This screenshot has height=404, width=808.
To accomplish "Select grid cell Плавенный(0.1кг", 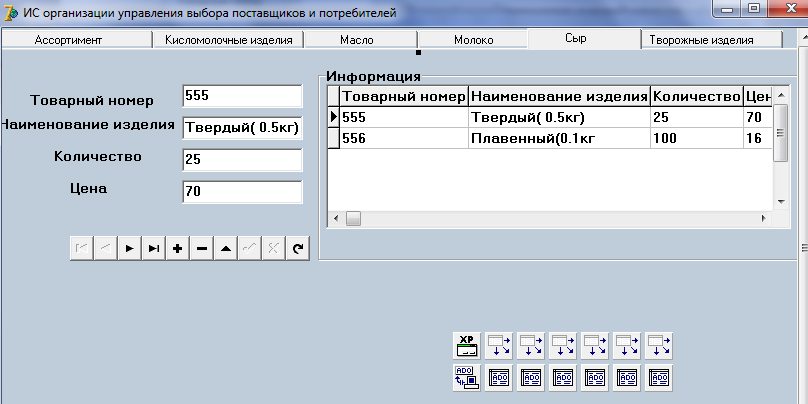I will [x=559, y=138].
